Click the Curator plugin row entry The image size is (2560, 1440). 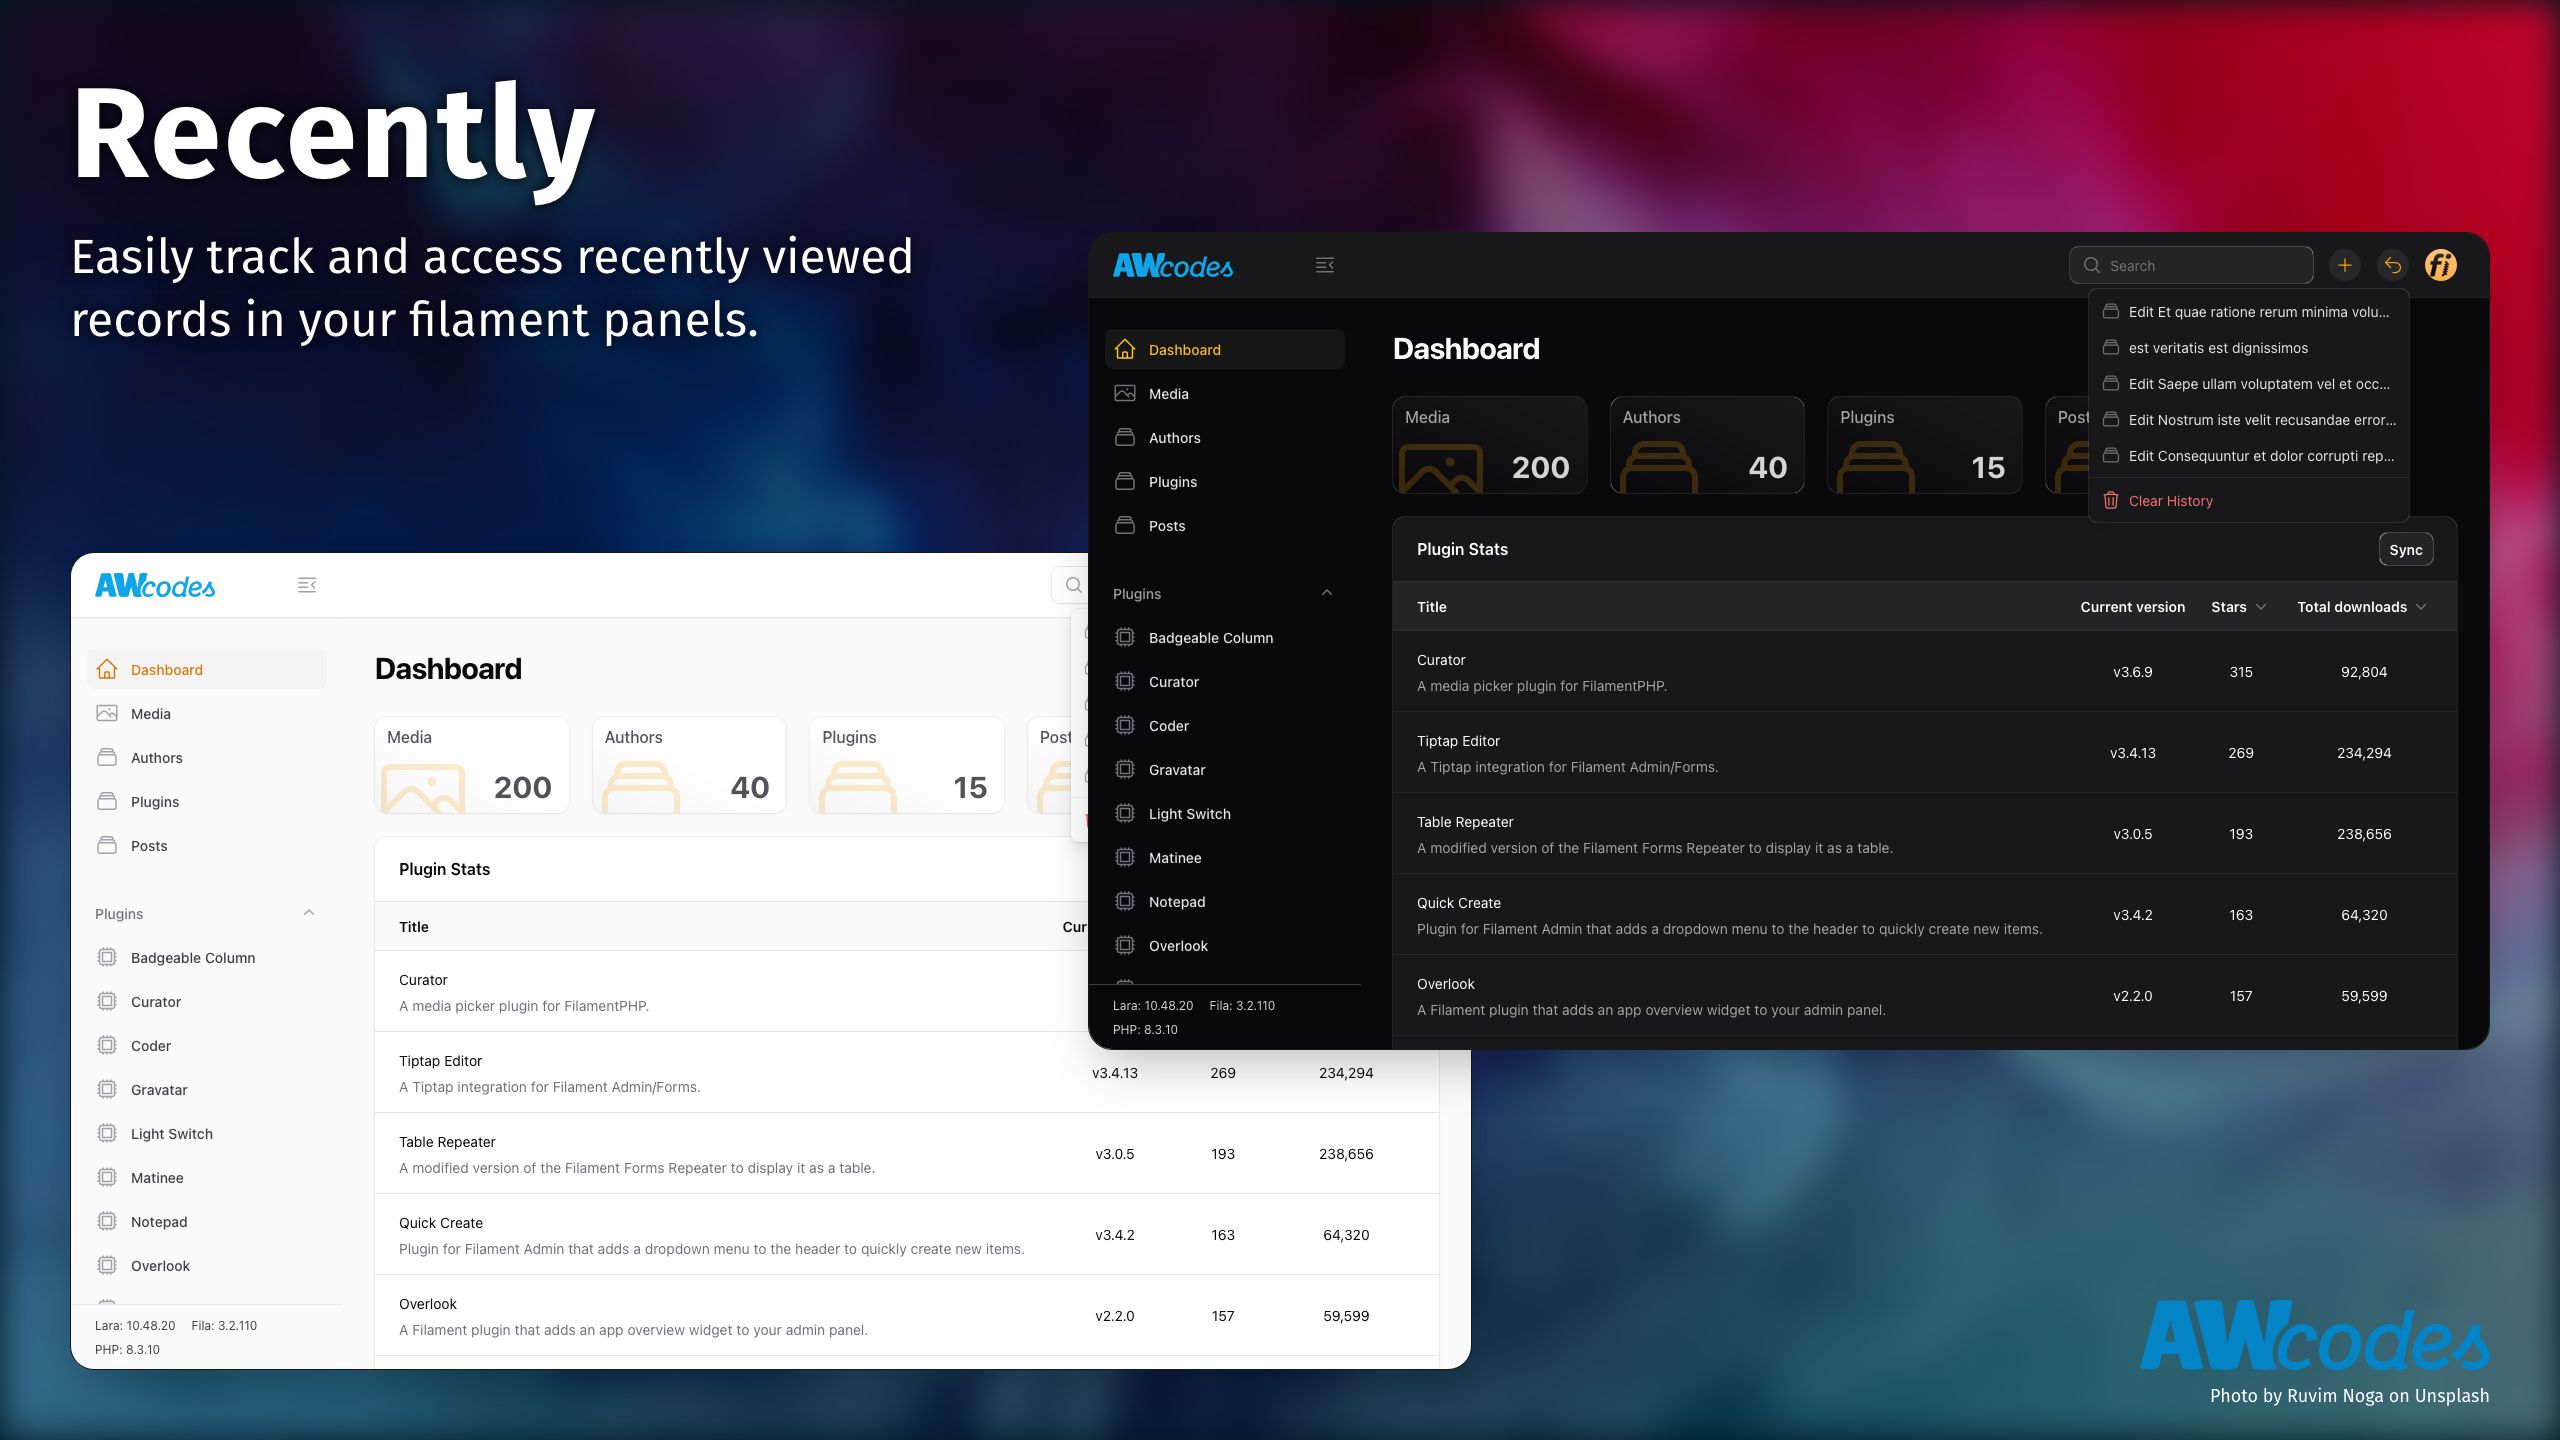[1758, 672]
